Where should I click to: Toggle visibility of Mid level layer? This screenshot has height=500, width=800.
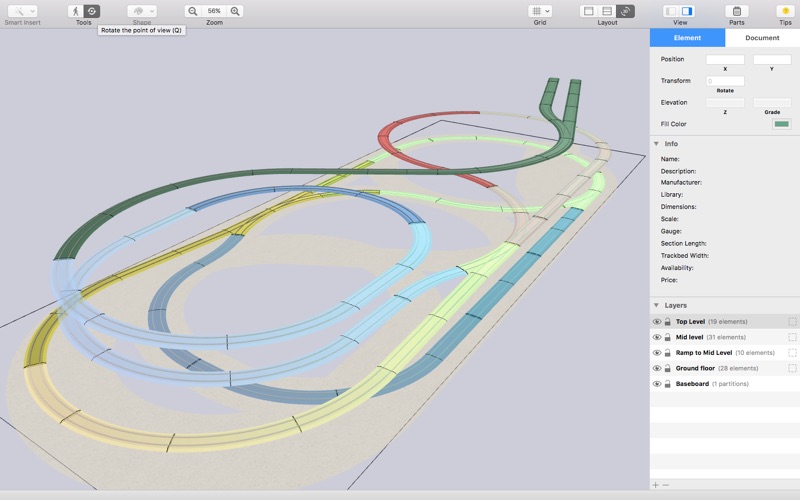[x=657, y=338]
